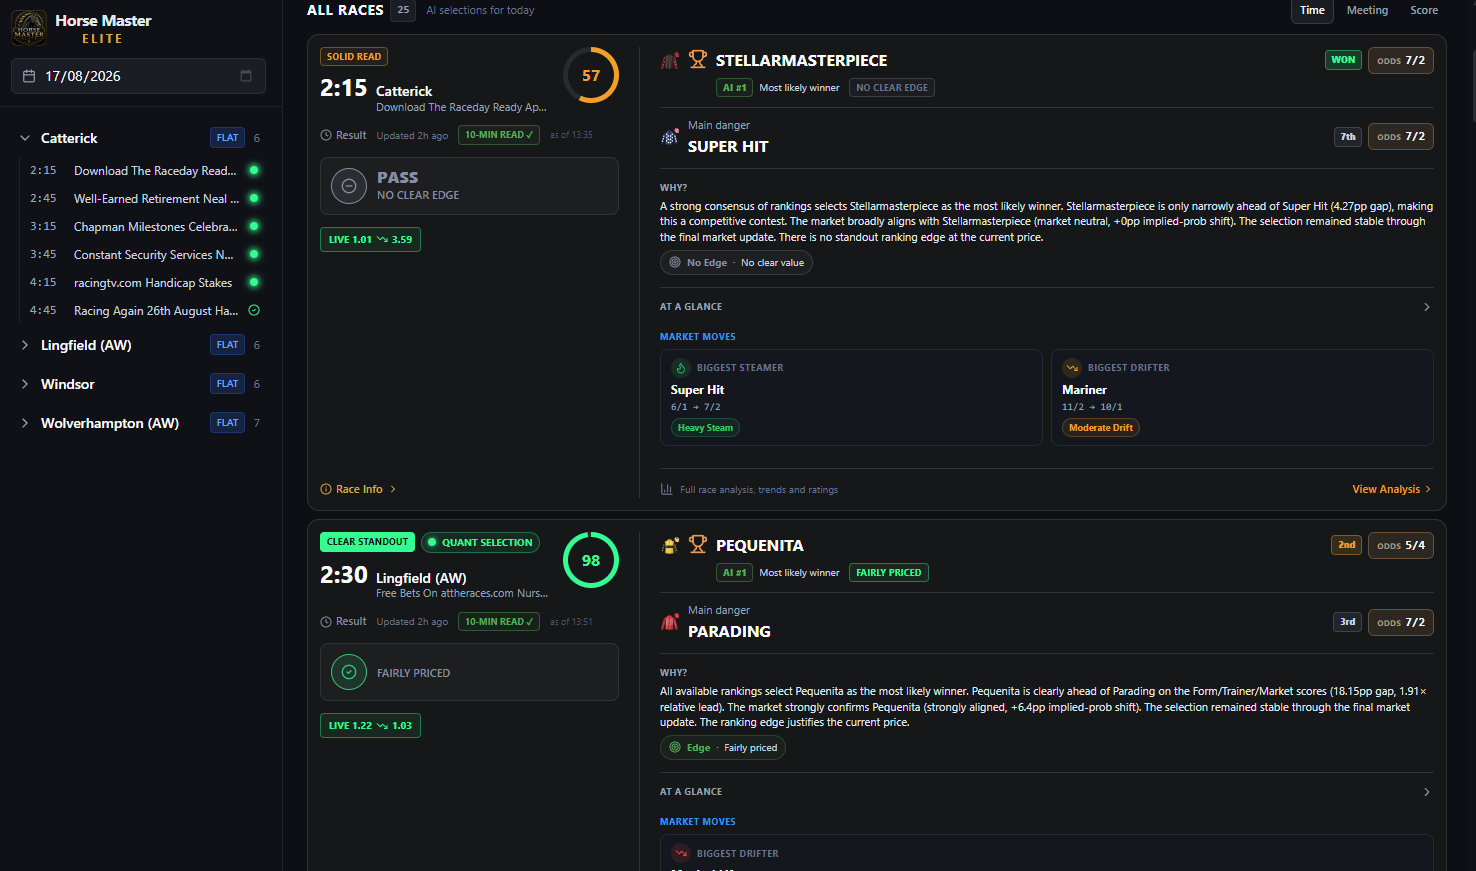Expand At A Glance for Stellarmasterpiece race

point(1427,307)
